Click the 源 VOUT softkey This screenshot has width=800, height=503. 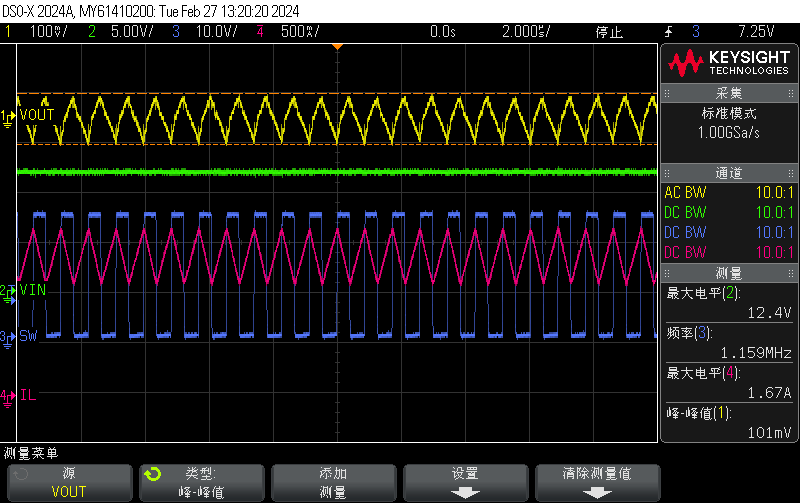click(x=69, y=483)
